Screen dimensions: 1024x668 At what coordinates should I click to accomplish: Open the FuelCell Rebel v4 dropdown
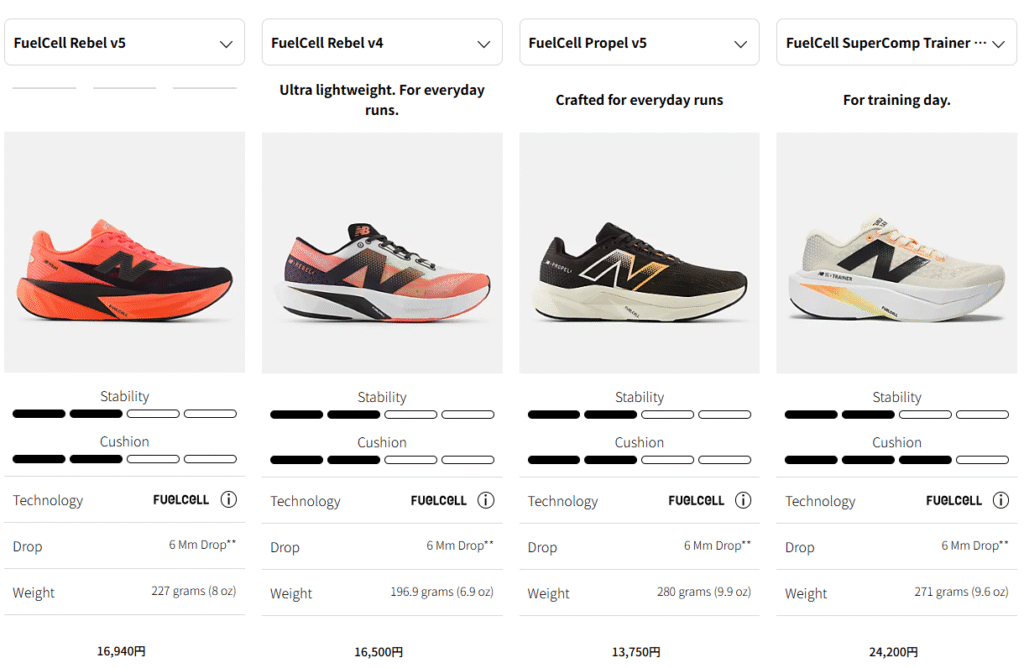point(382,43)
